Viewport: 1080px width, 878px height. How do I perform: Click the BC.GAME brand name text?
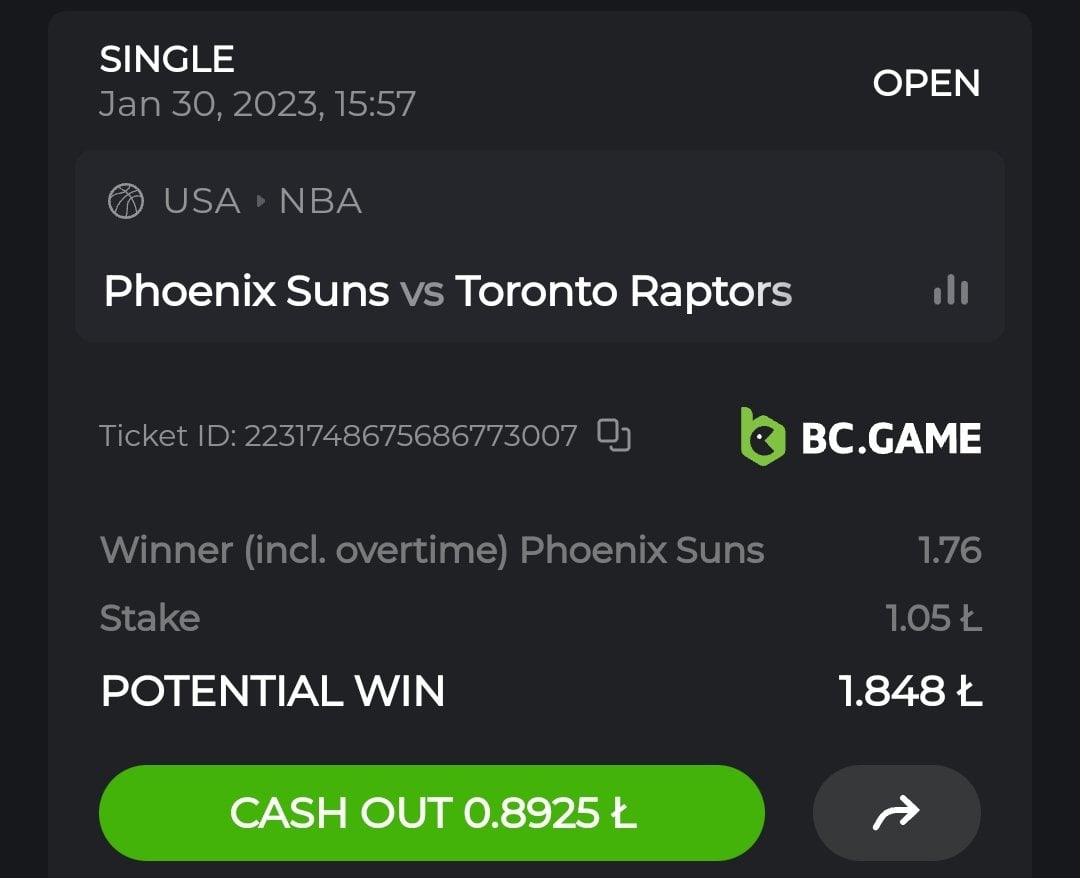pyautogui.click(x=891, y=438)
